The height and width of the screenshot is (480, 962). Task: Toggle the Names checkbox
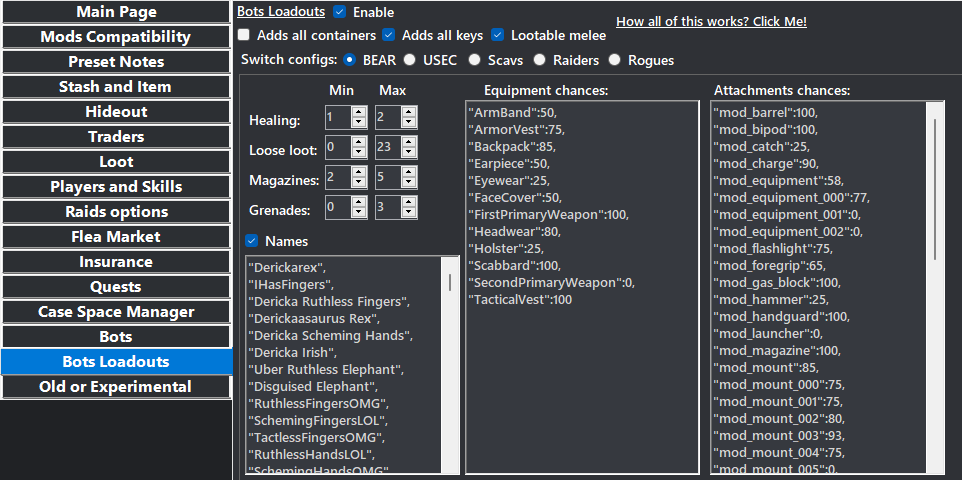[x=252, y=241]
